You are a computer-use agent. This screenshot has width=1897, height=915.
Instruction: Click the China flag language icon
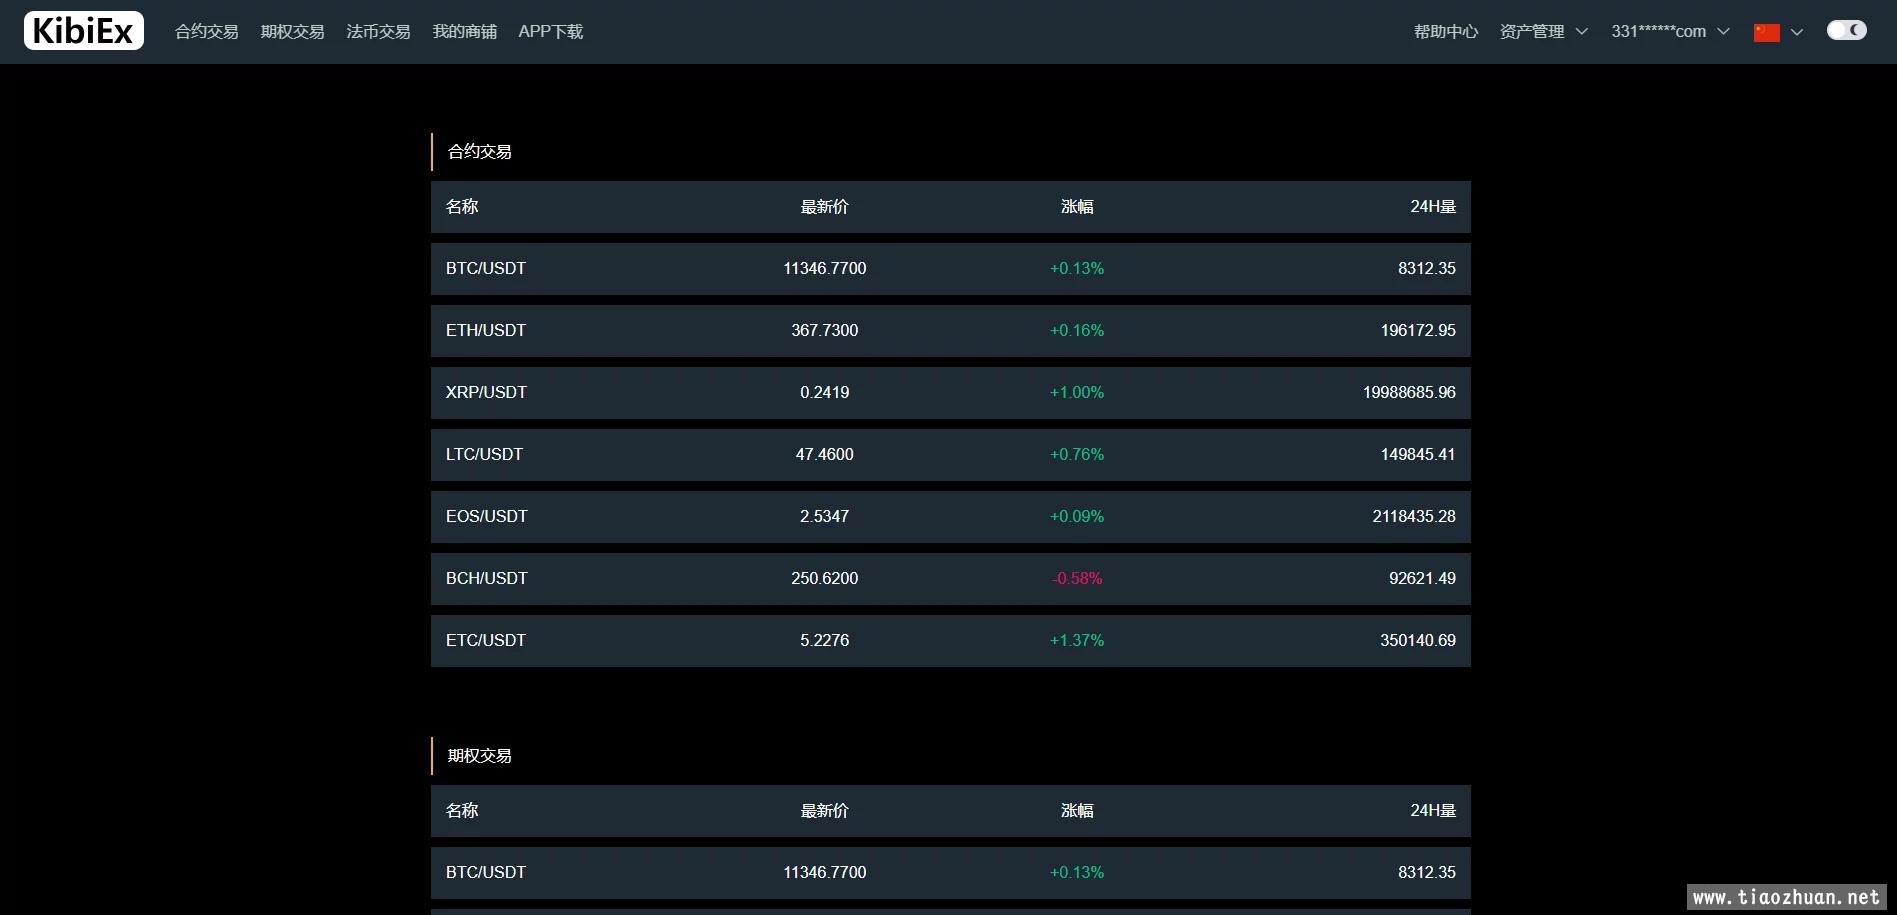(1767, 32)
